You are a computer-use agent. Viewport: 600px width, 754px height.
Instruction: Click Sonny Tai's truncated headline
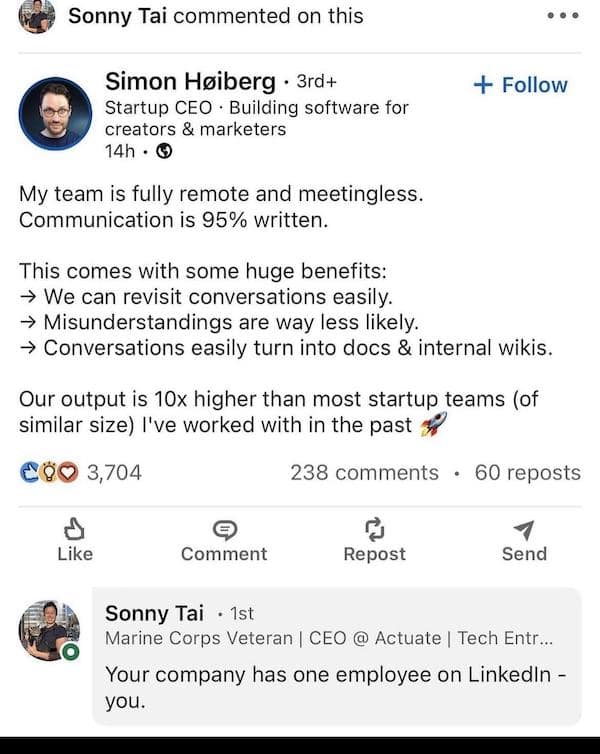329,639
